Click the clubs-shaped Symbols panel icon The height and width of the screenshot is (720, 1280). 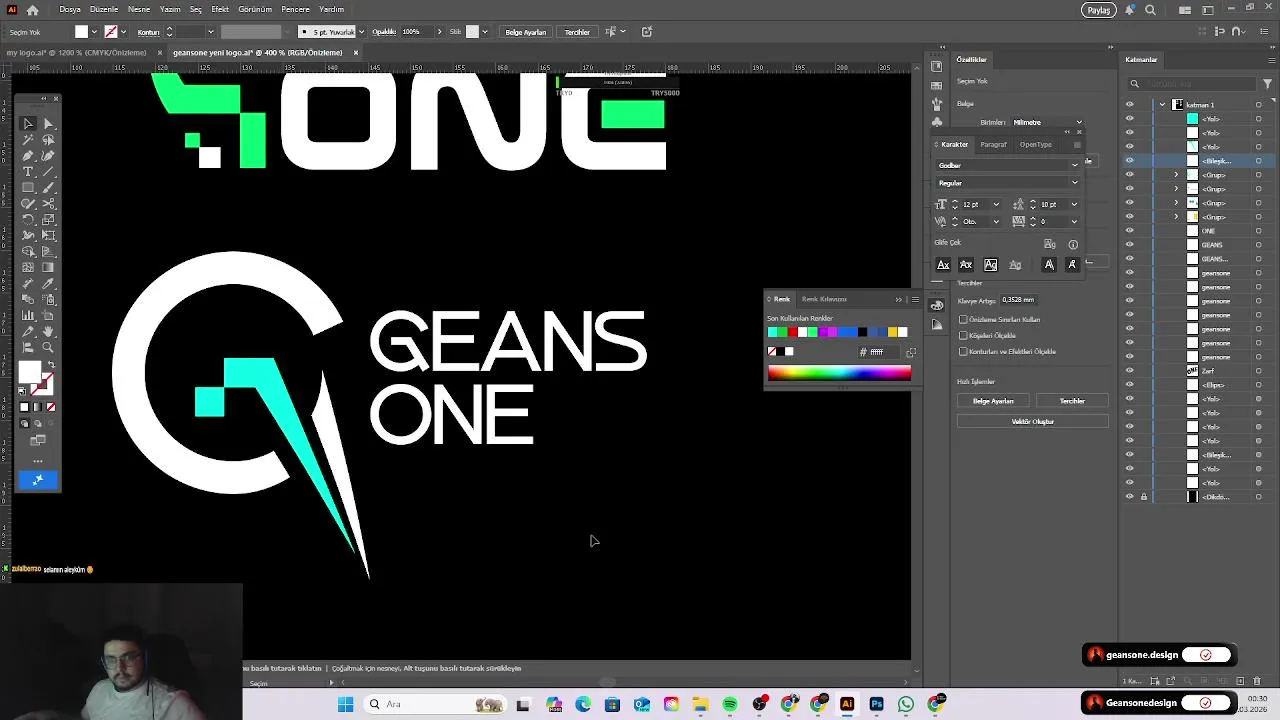click(x=936, y=122)
